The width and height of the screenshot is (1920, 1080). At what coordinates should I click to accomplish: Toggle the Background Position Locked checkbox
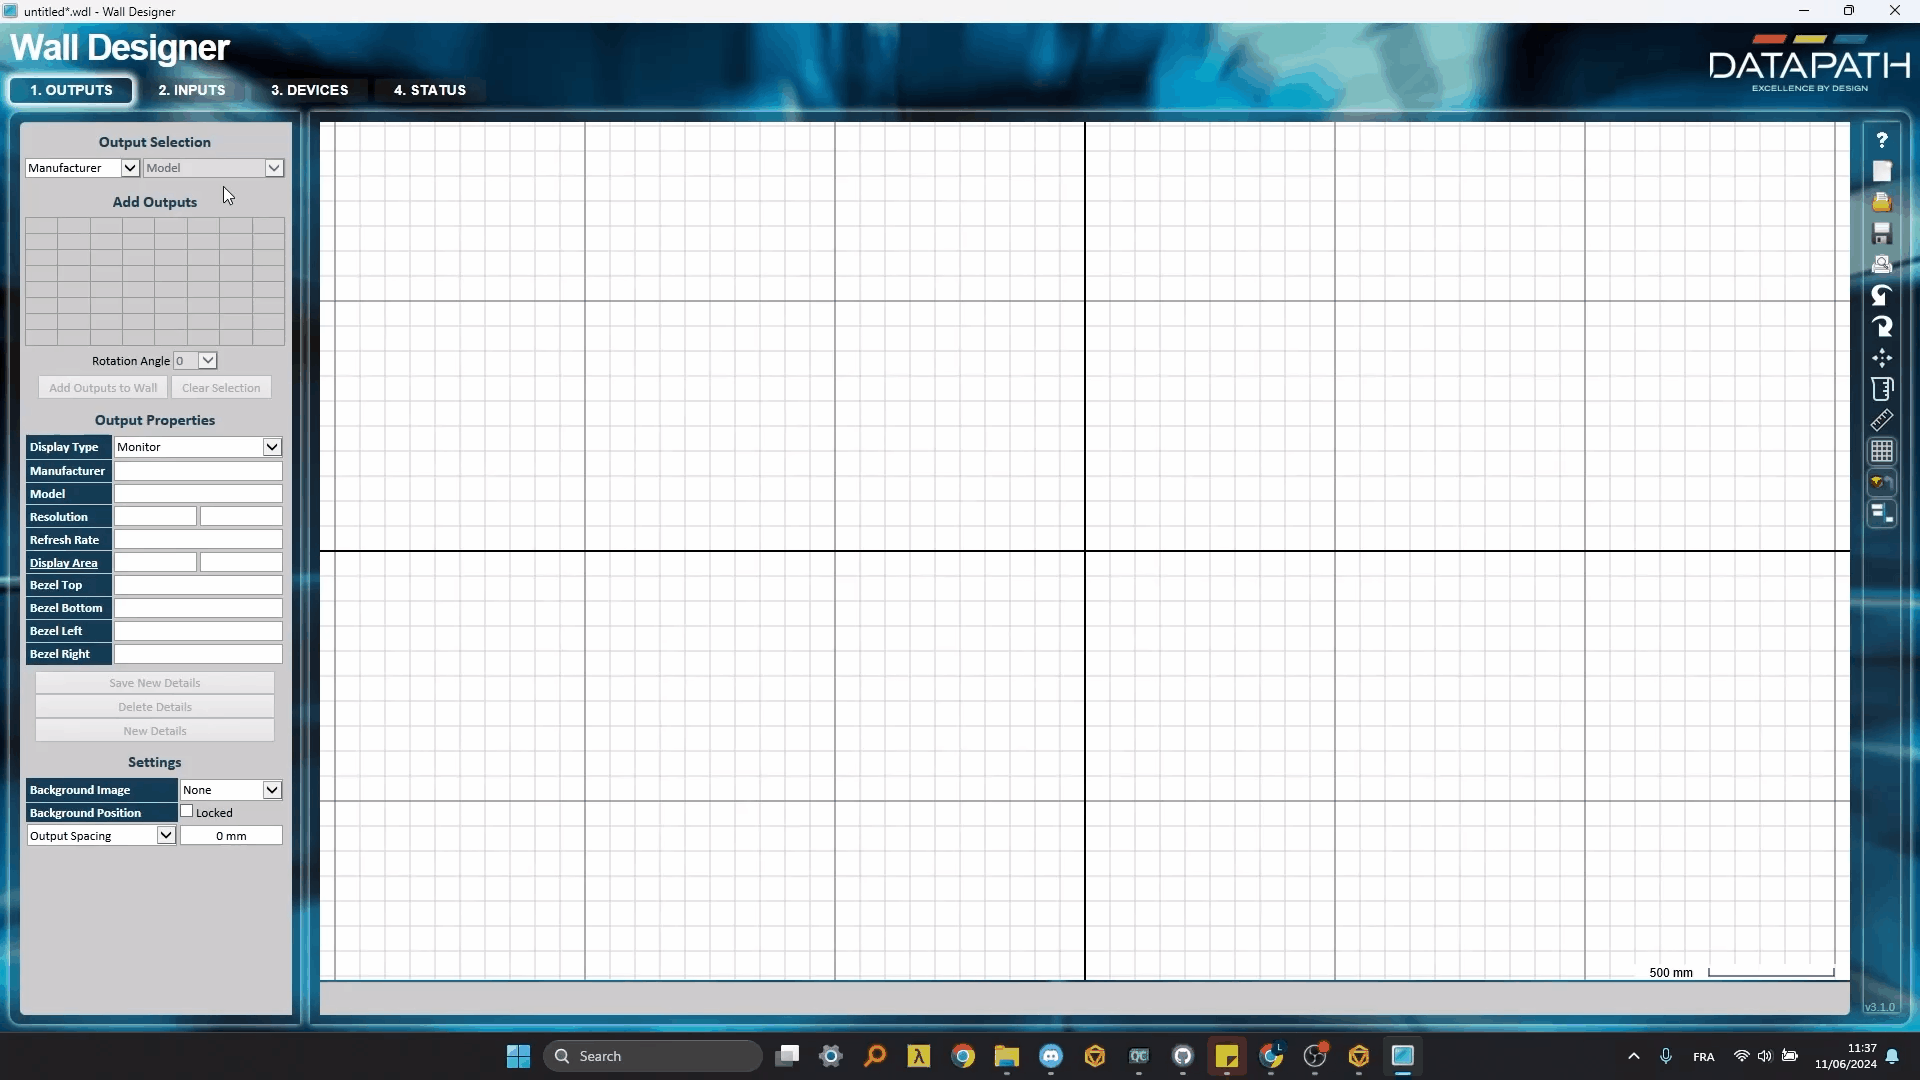click(x=187, y=812)
